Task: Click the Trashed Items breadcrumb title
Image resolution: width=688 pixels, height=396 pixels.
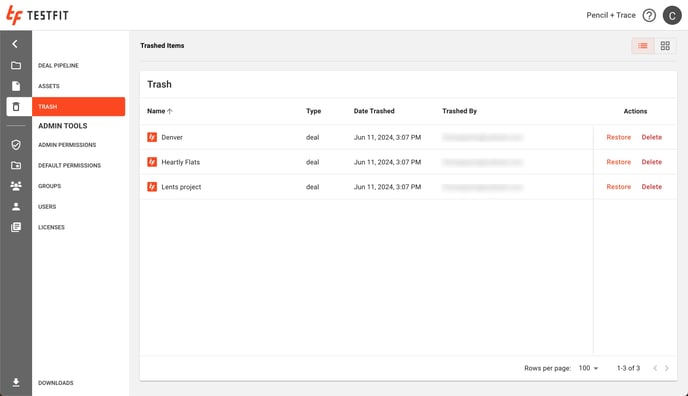Action: (x=162, y=46)
